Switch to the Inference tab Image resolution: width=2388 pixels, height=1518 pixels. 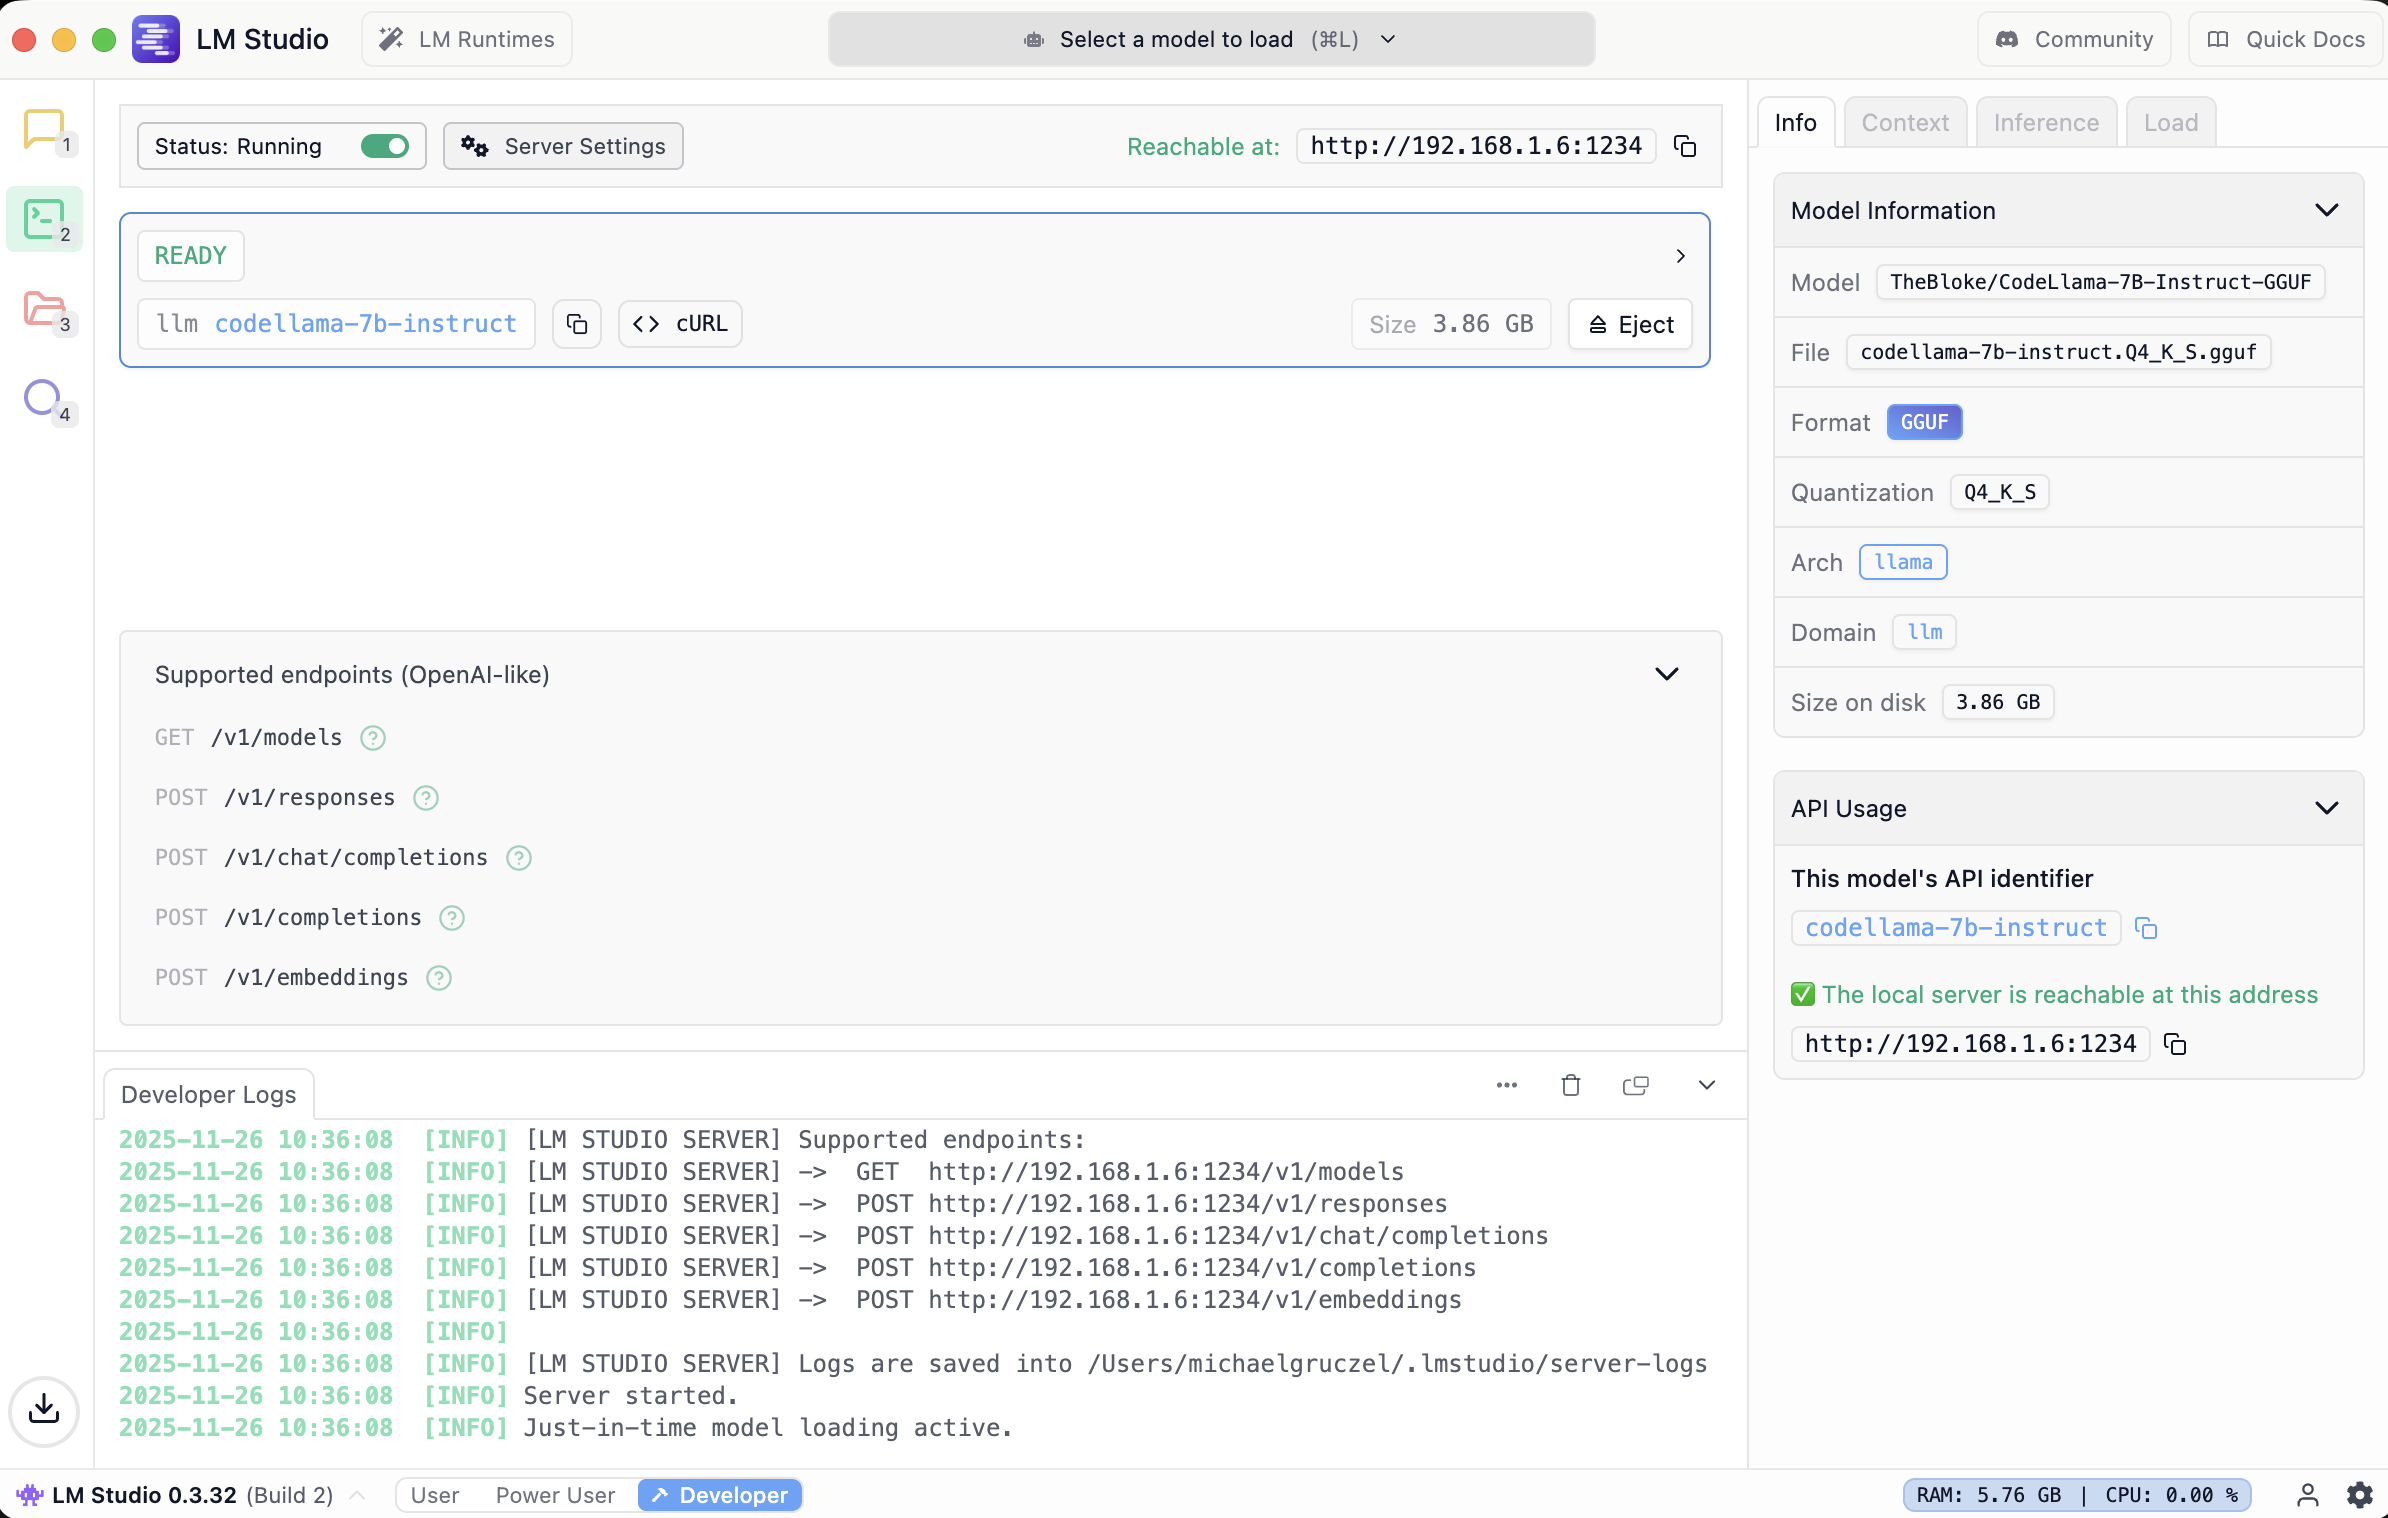point(2046,122)
